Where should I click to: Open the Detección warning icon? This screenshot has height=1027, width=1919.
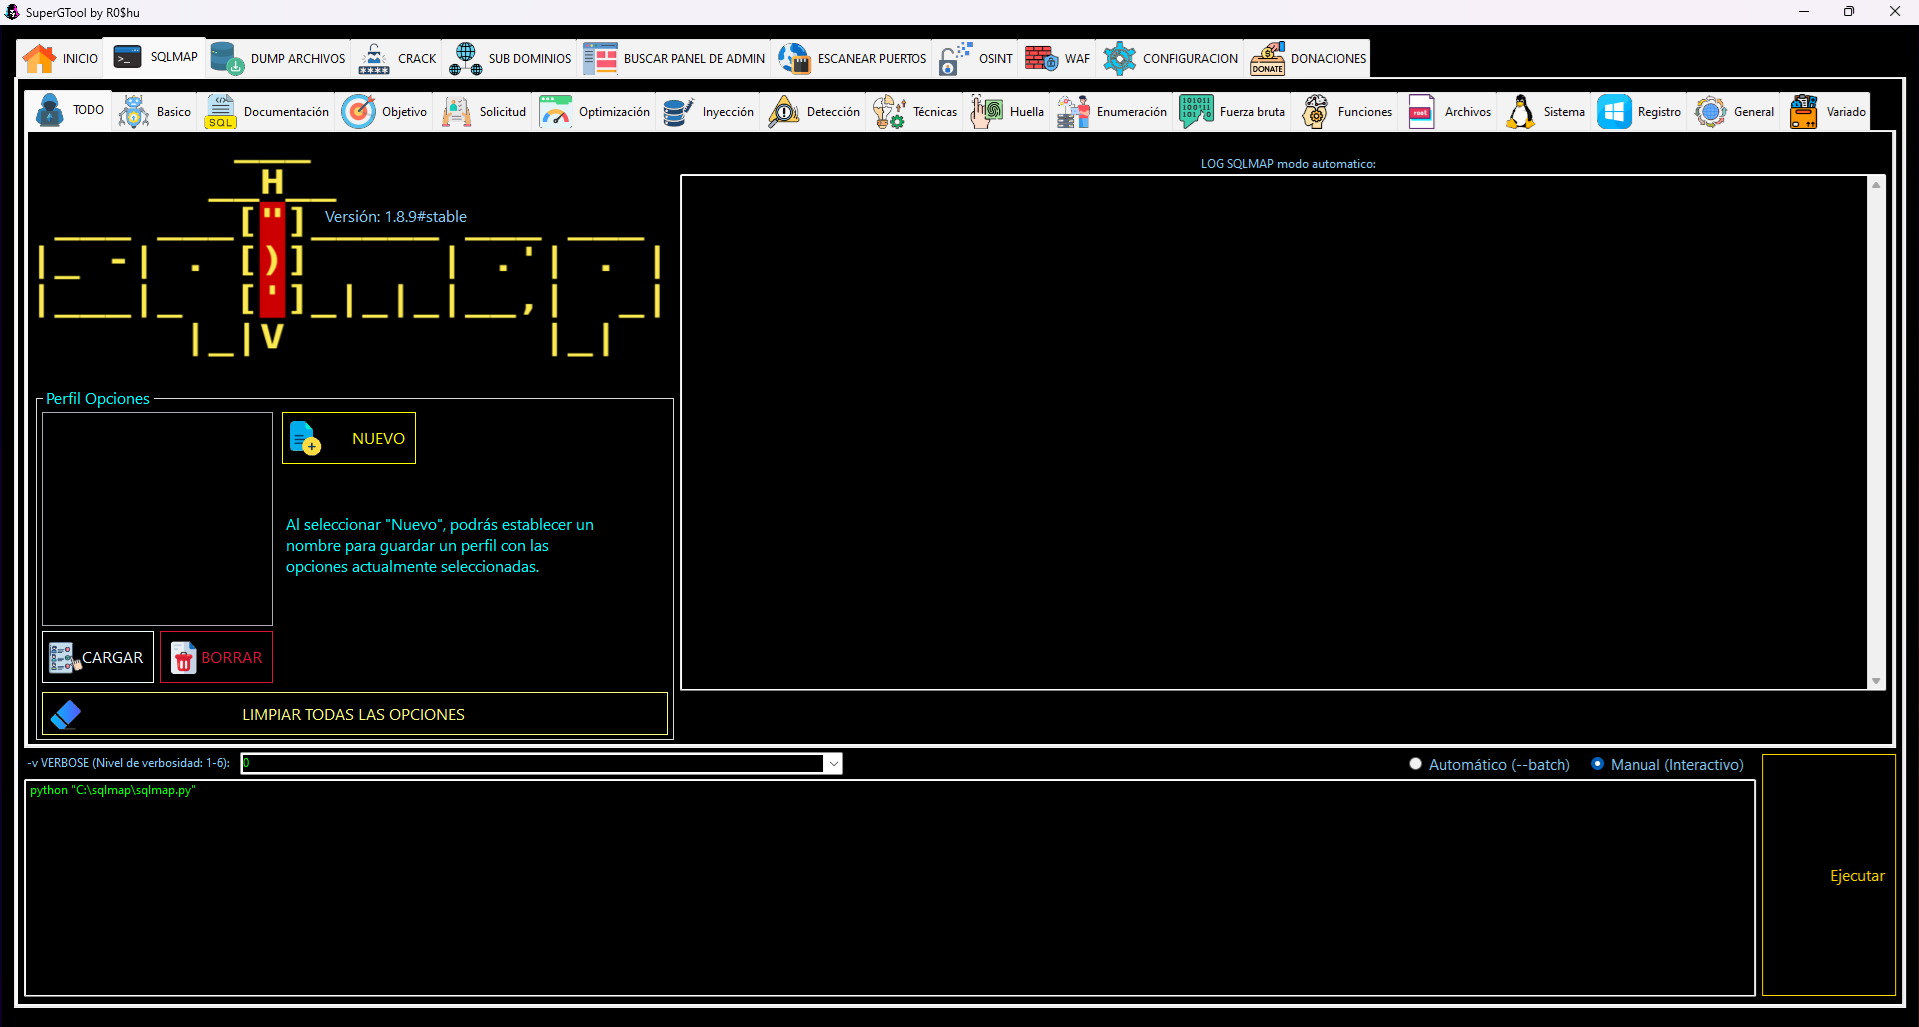[x=783, y=112]
